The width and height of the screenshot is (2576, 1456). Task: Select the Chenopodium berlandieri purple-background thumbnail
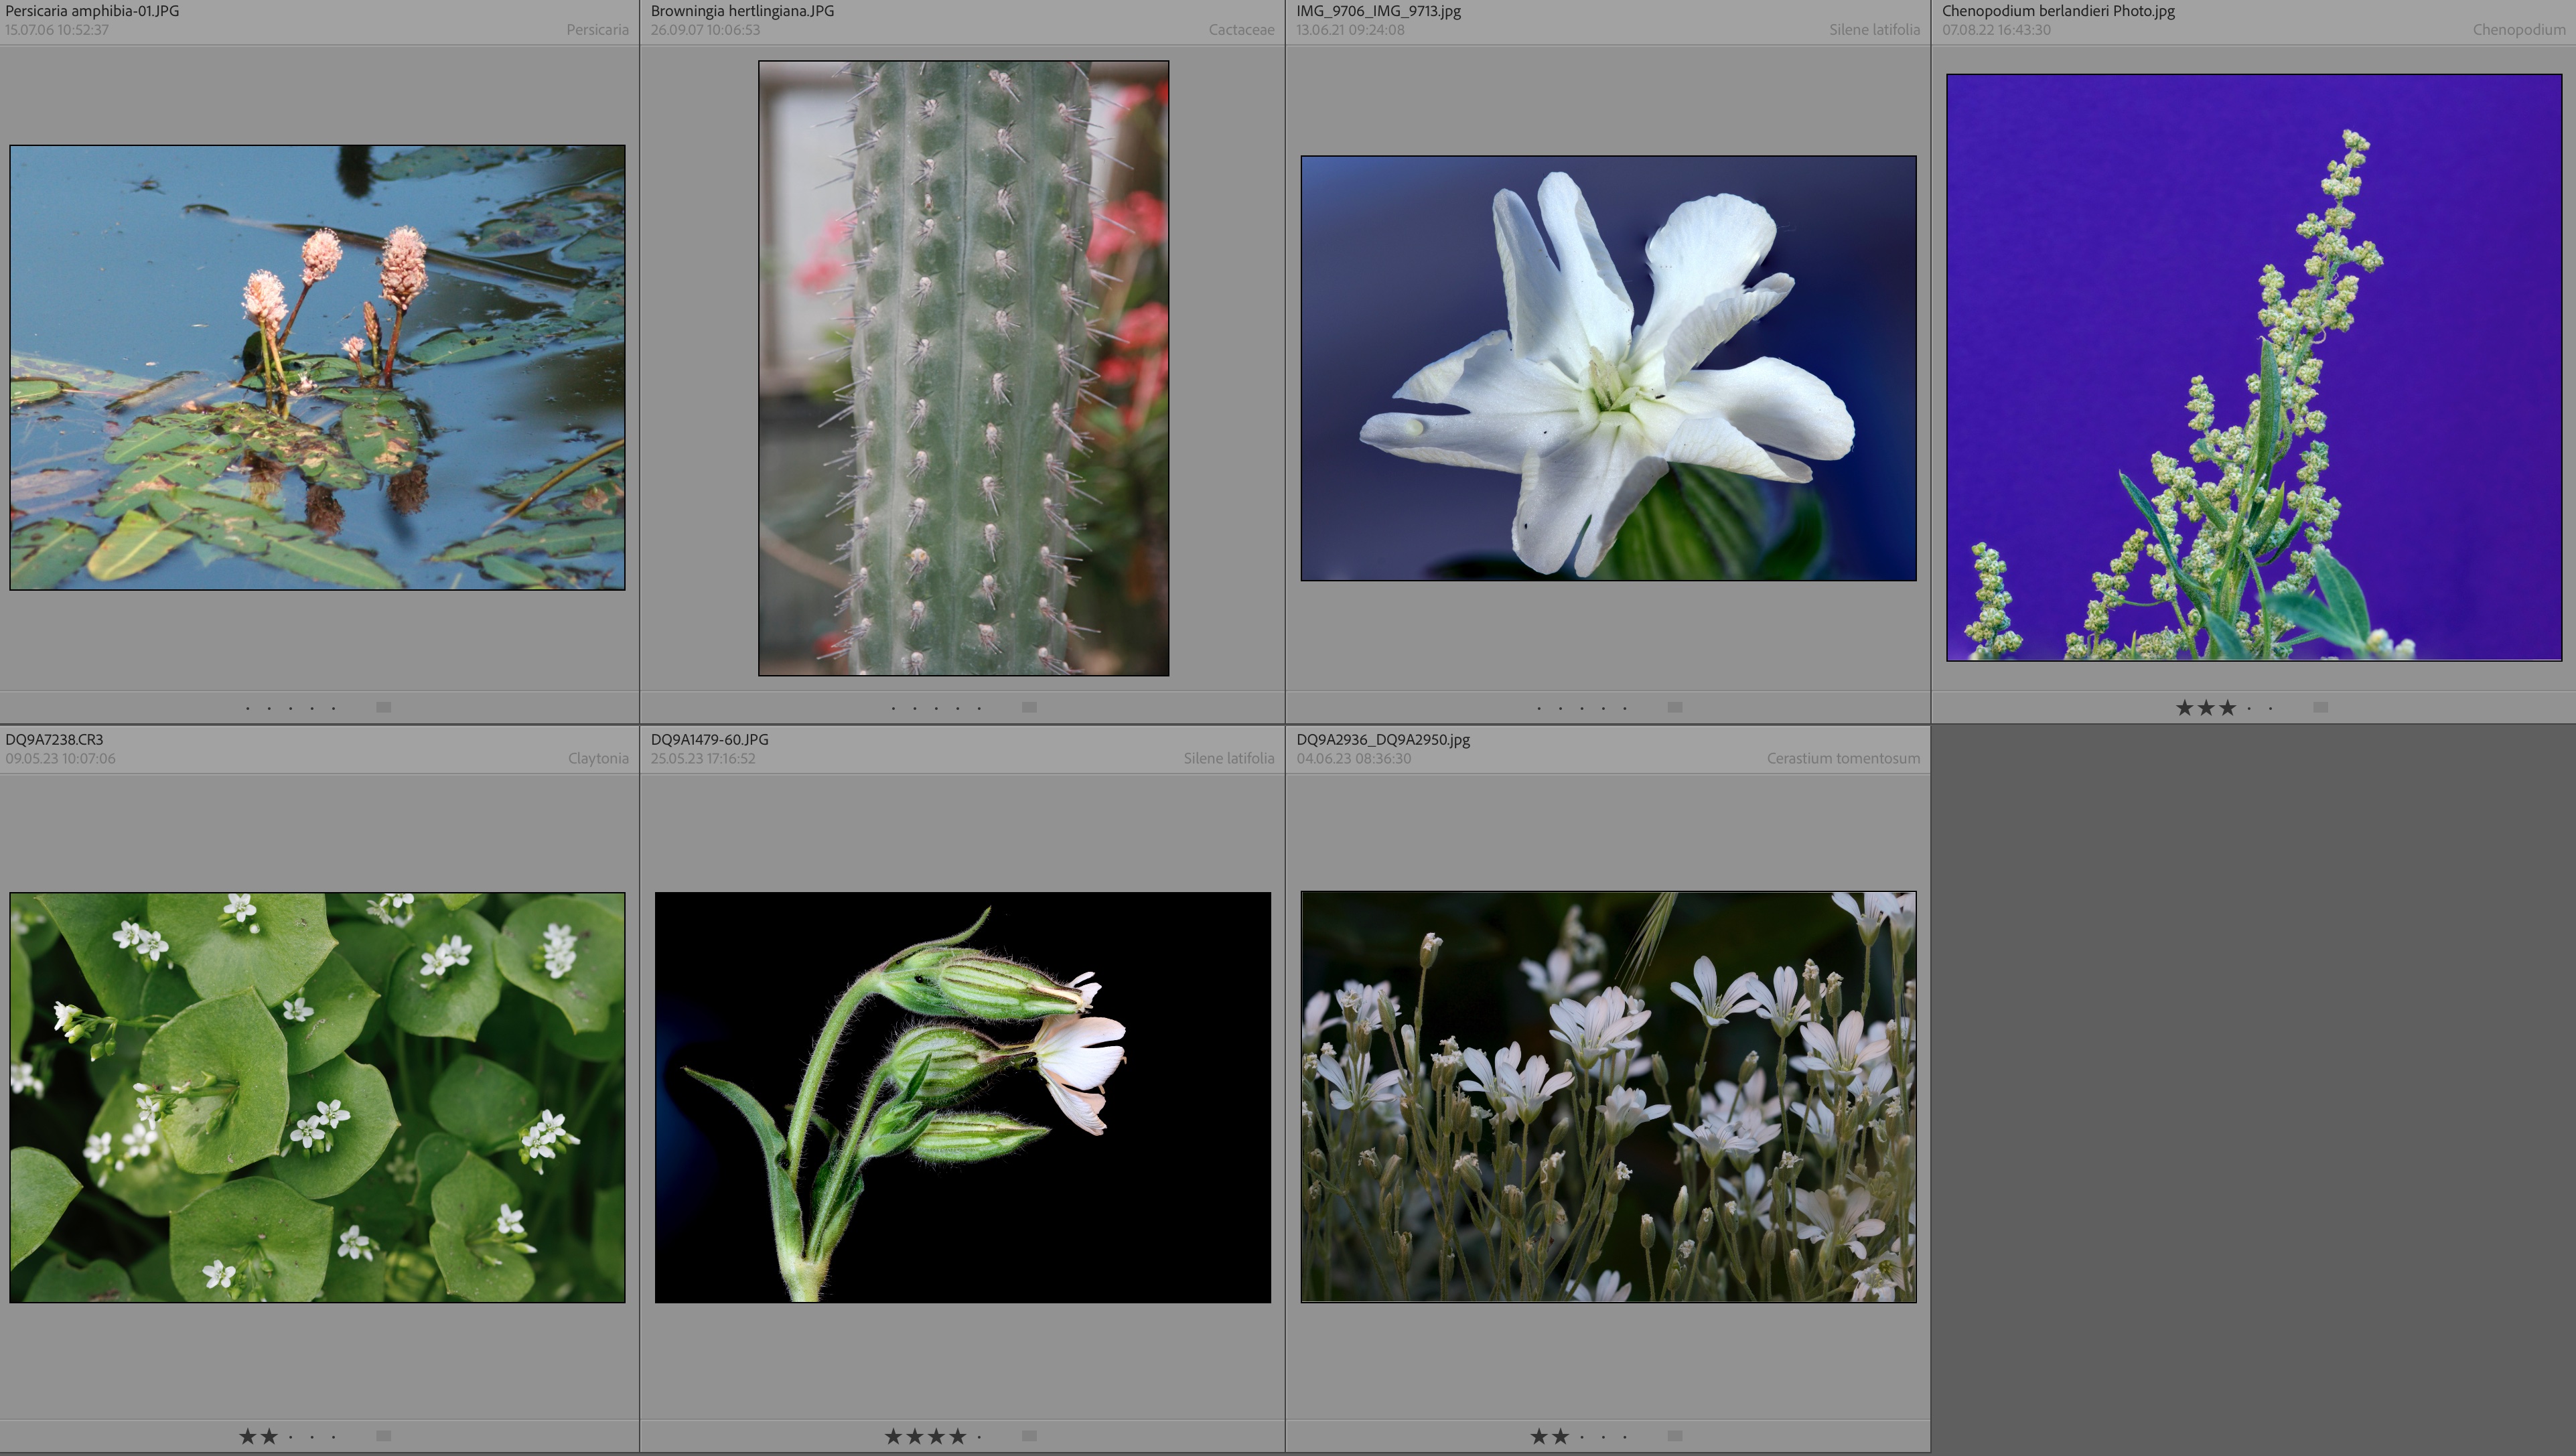(2253, 367)
